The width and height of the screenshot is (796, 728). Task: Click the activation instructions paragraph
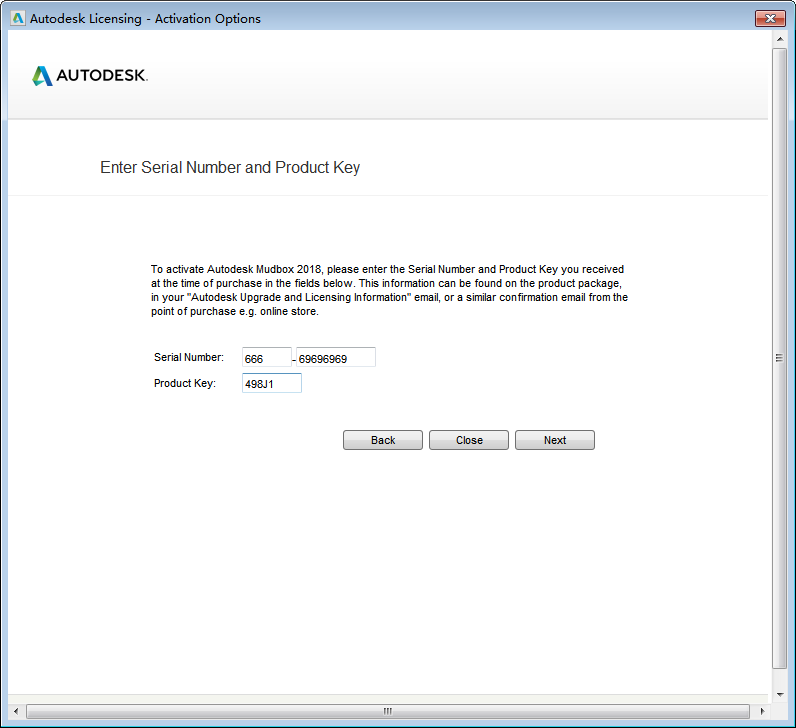coord(389,290)
